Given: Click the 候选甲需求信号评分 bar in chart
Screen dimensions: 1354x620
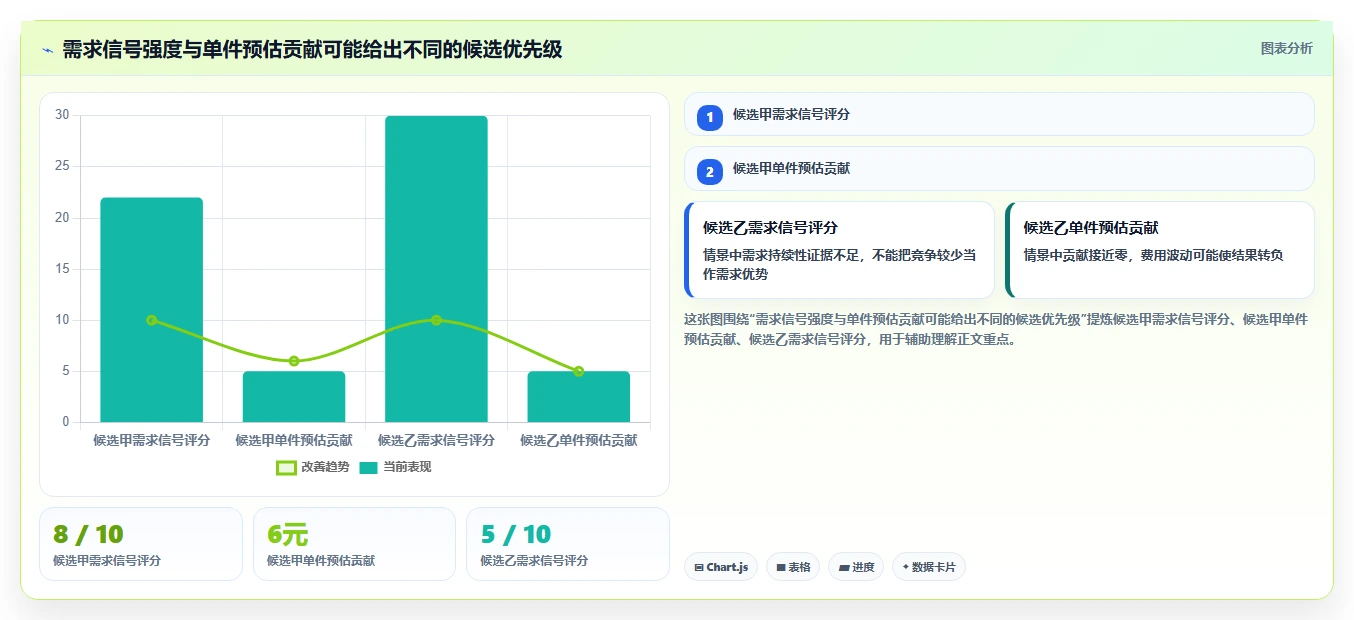Looking at the screenshot, I should pos(151,310).
